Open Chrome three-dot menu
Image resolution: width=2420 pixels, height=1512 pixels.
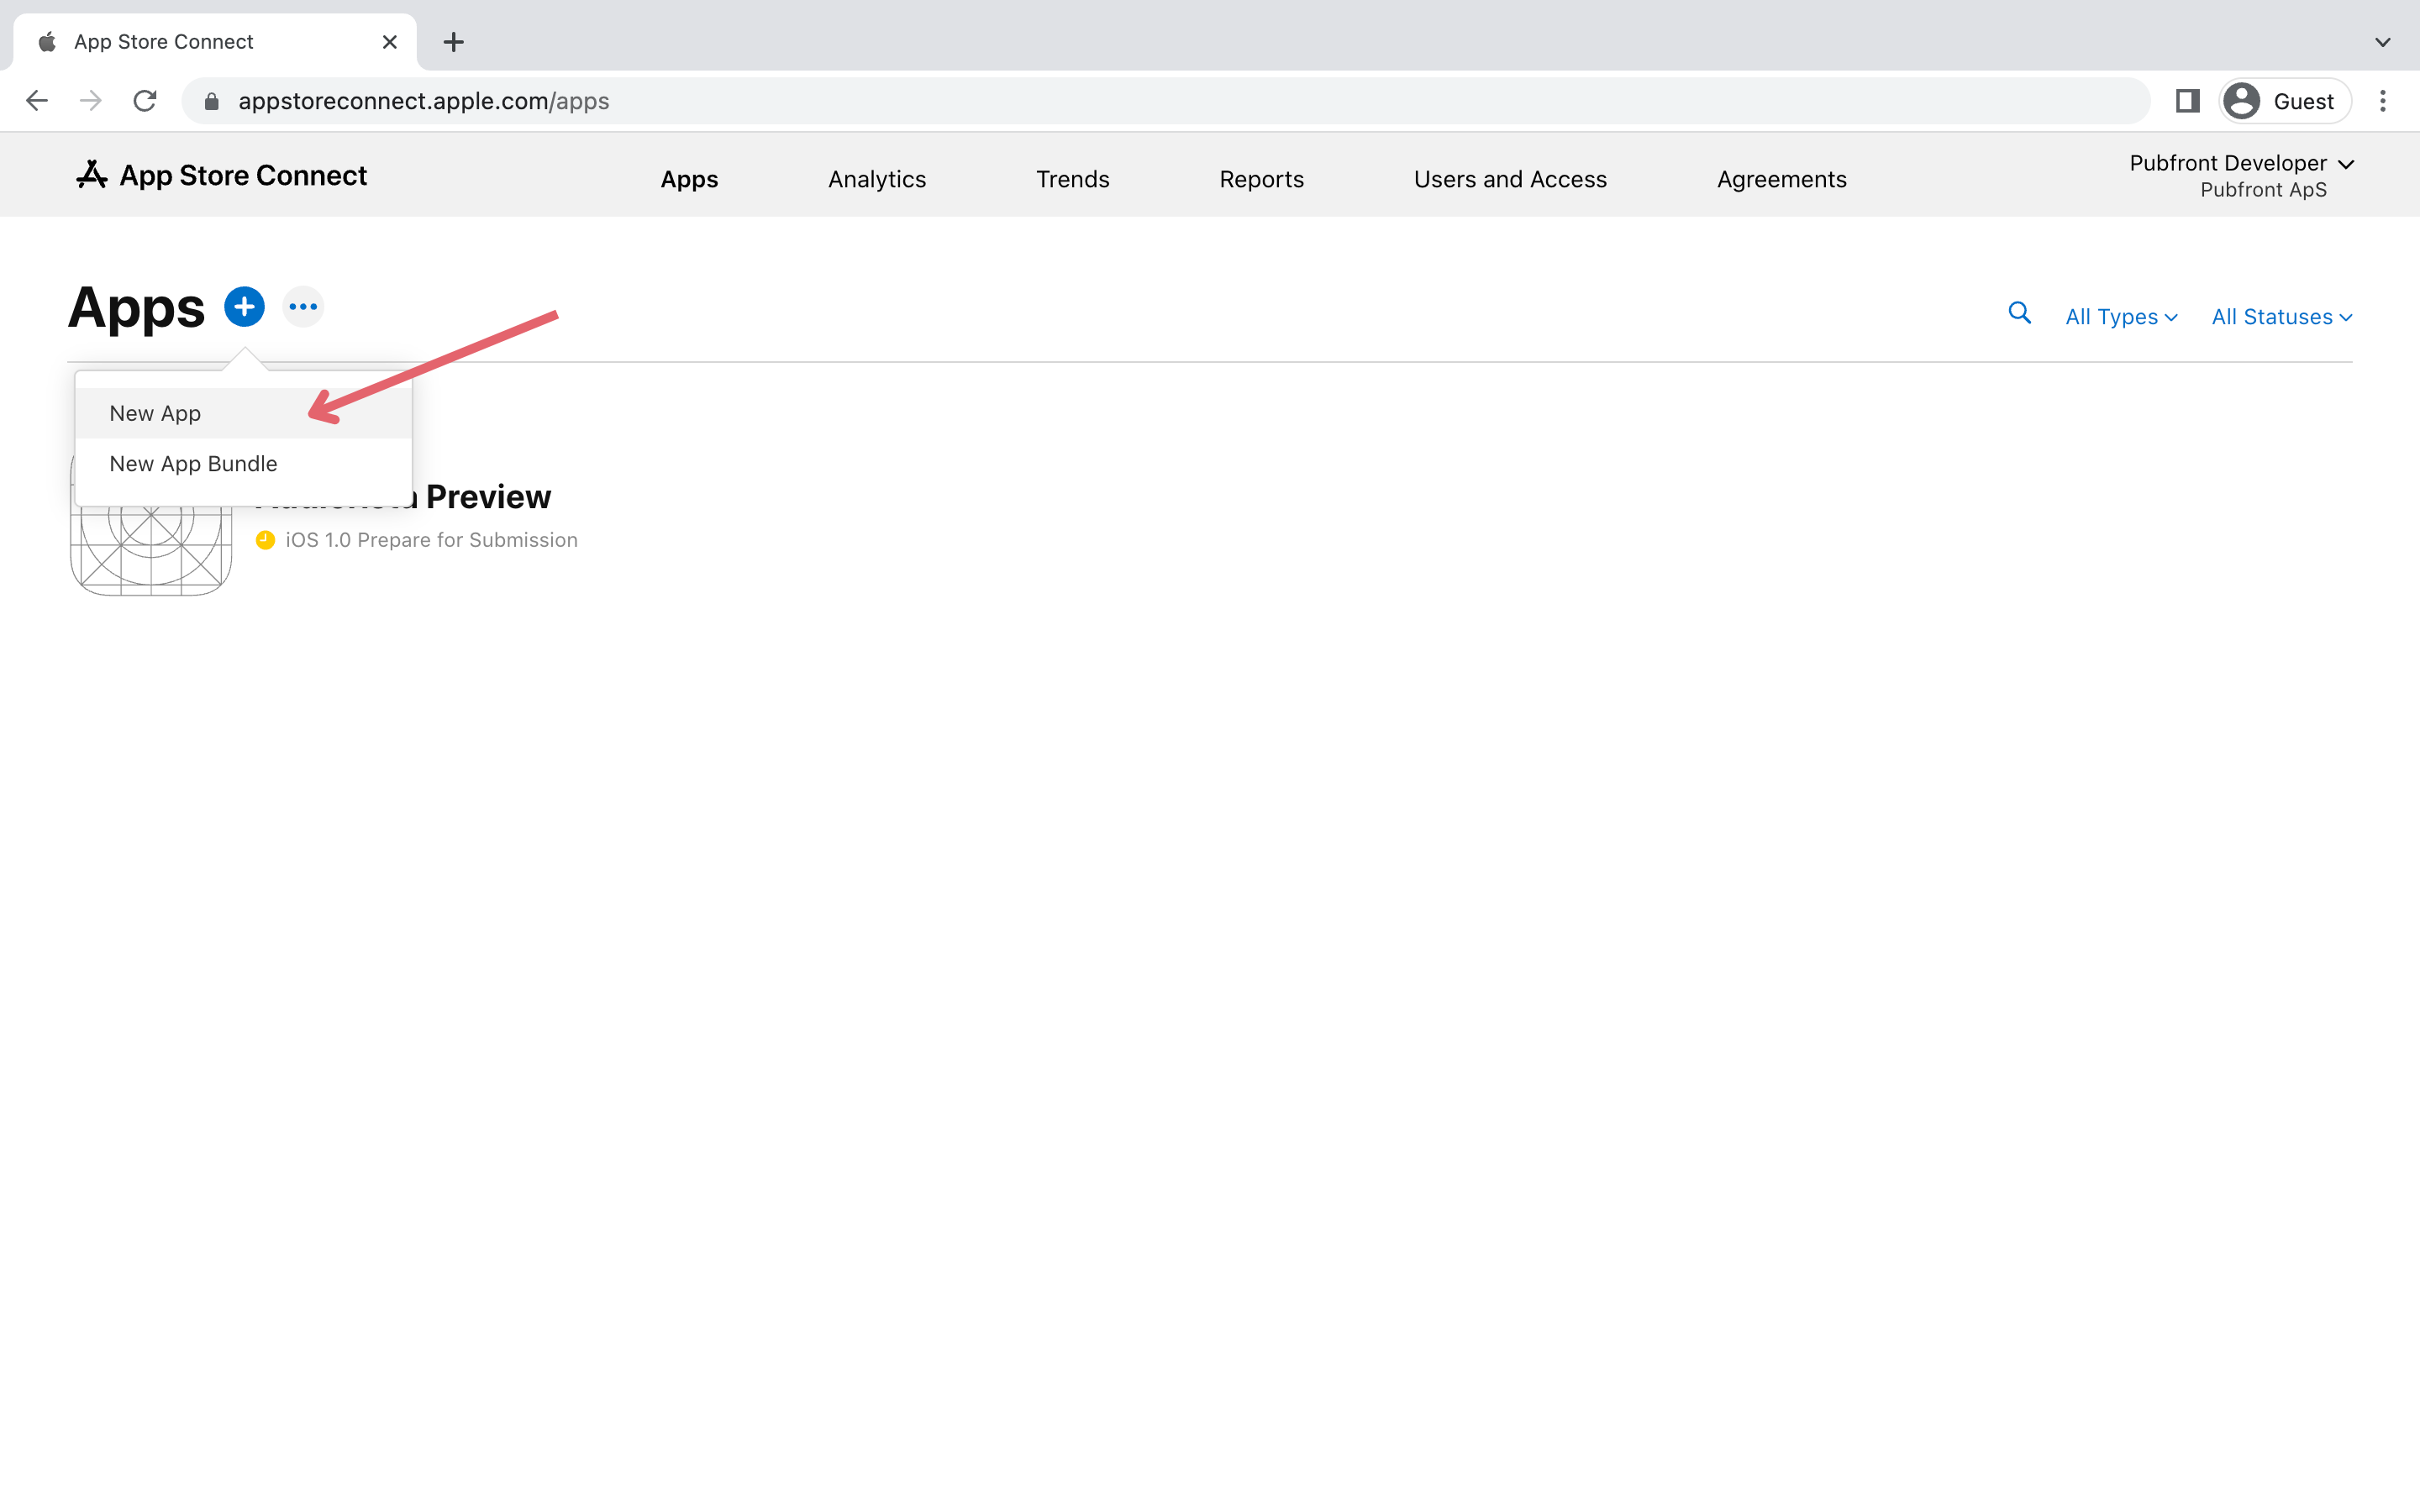point(2383,101)
